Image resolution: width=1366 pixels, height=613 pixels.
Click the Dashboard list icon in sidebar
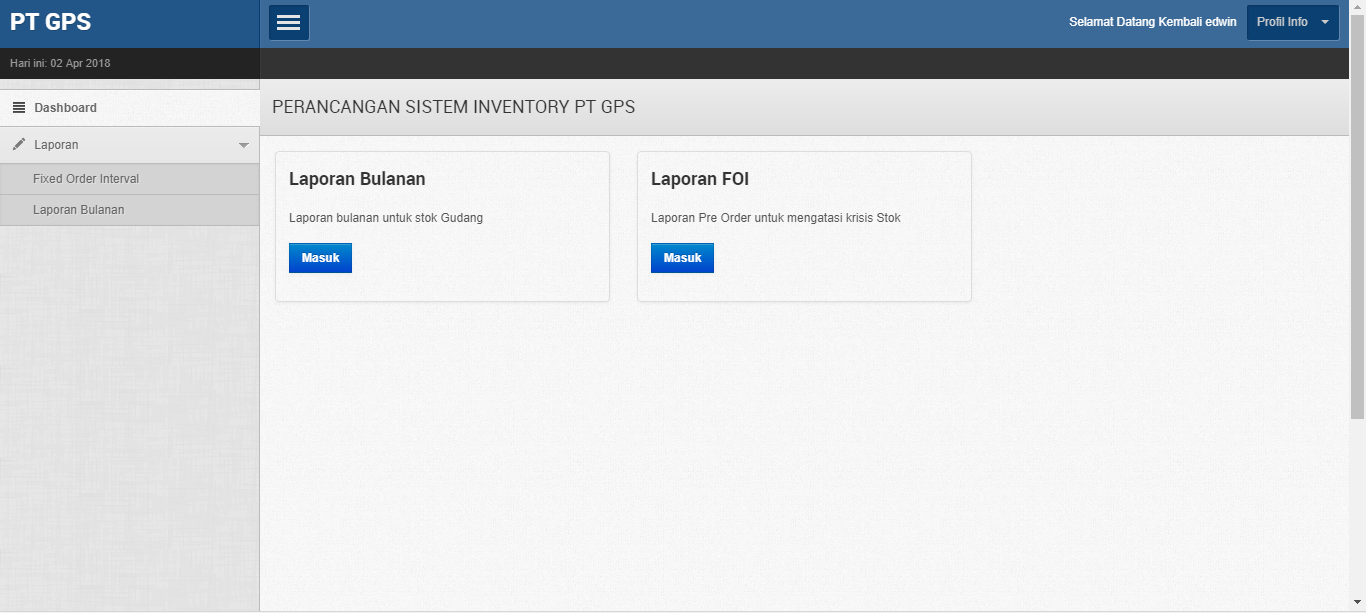19,108
